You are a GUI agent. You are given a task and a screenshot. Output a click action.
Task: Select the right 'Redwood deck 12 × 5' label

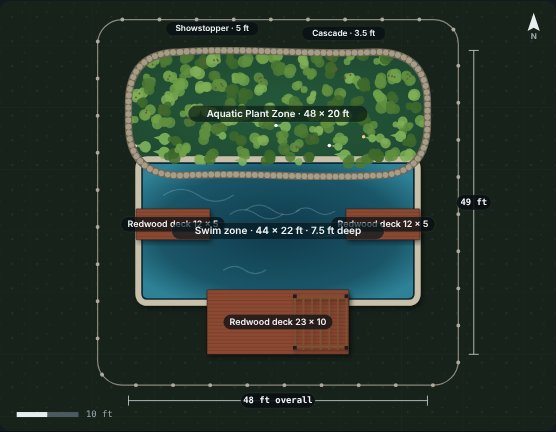click(383, 224)
